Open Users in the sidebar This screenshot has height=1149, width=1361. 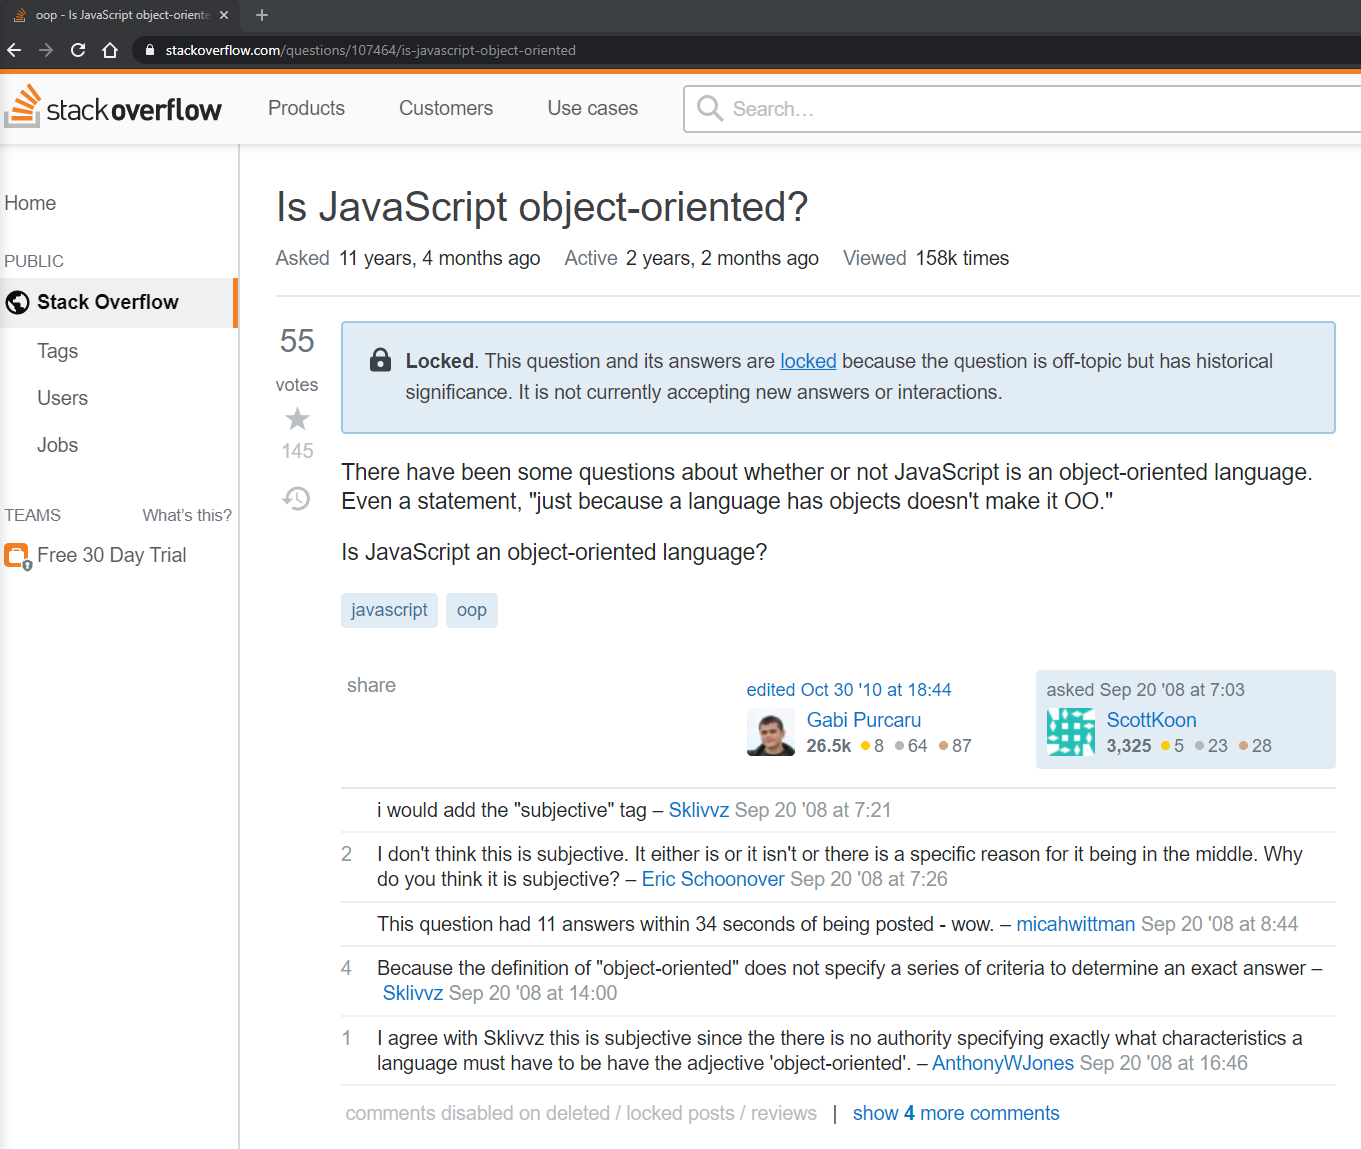point(63,398)
